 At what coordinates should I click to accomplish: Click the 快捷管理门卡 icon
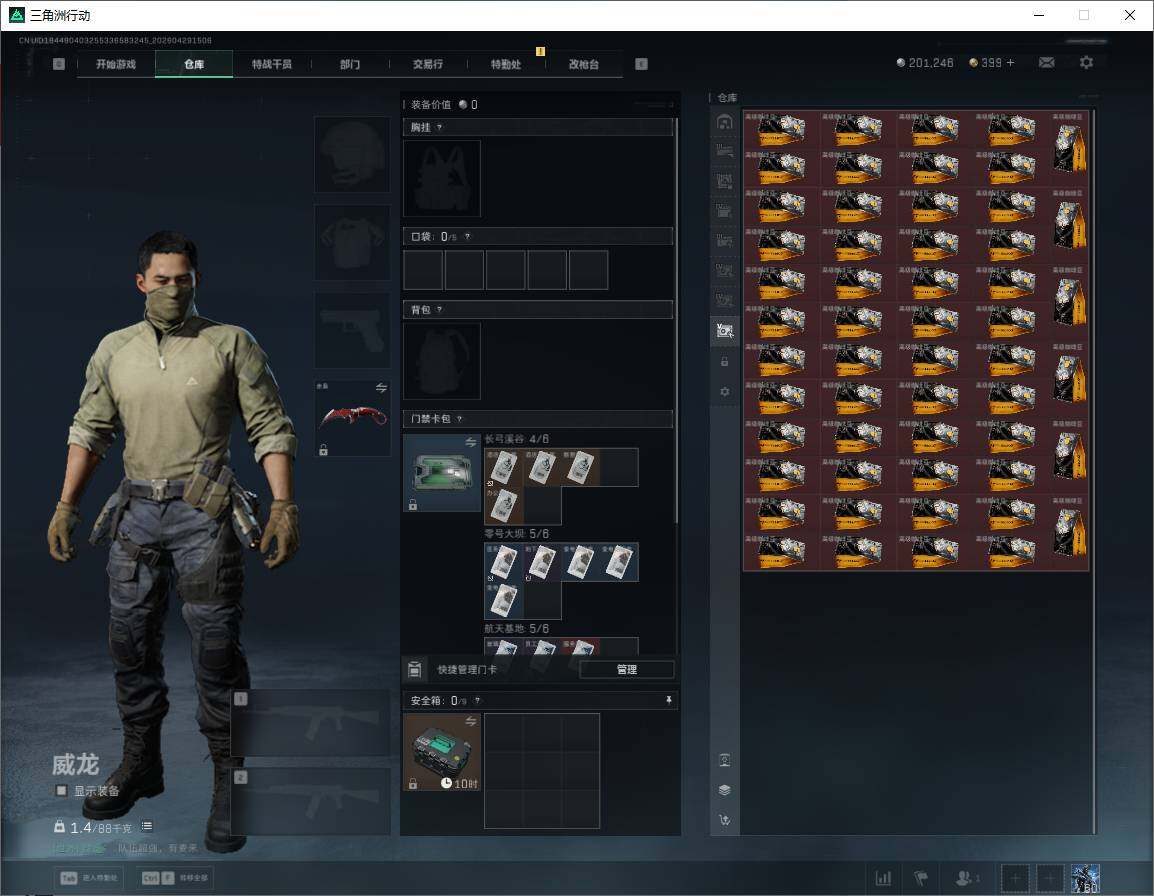(414, 669)
